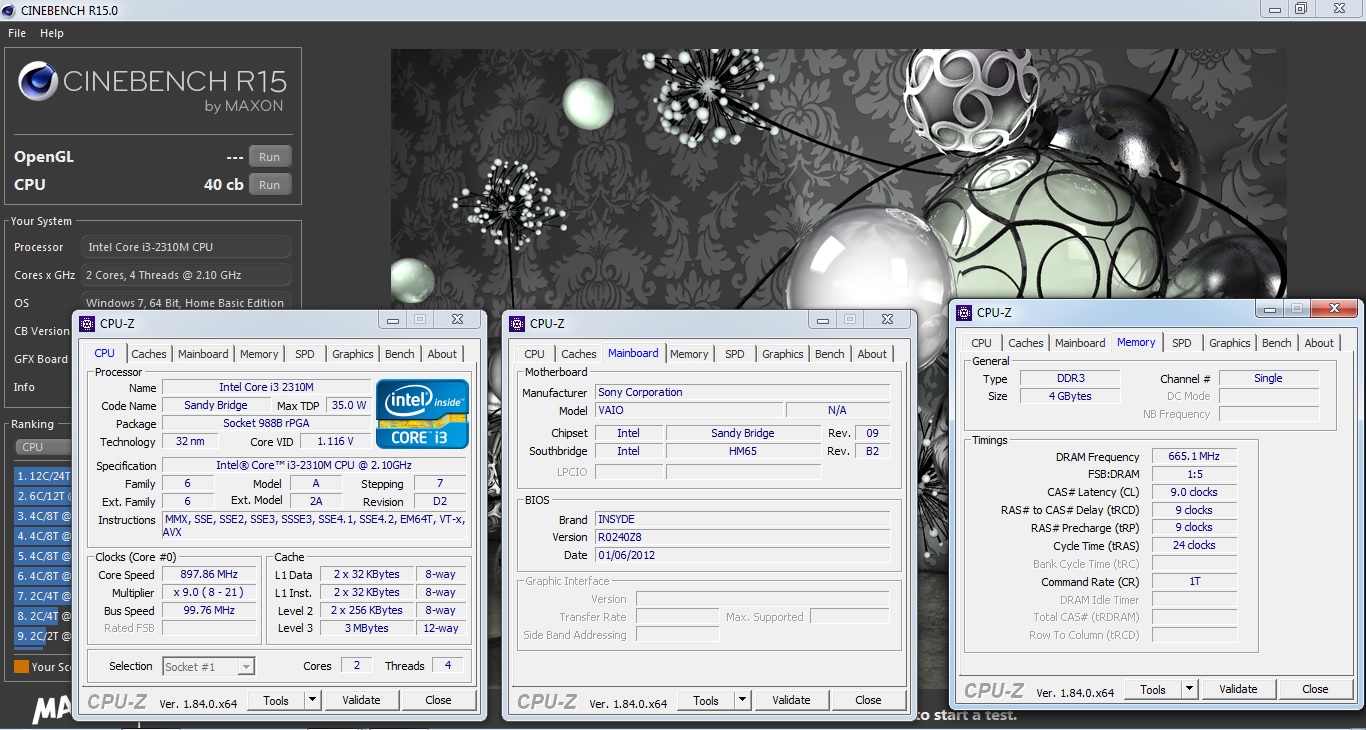Open the About tab in the right Memory window

coord(1319,343)
